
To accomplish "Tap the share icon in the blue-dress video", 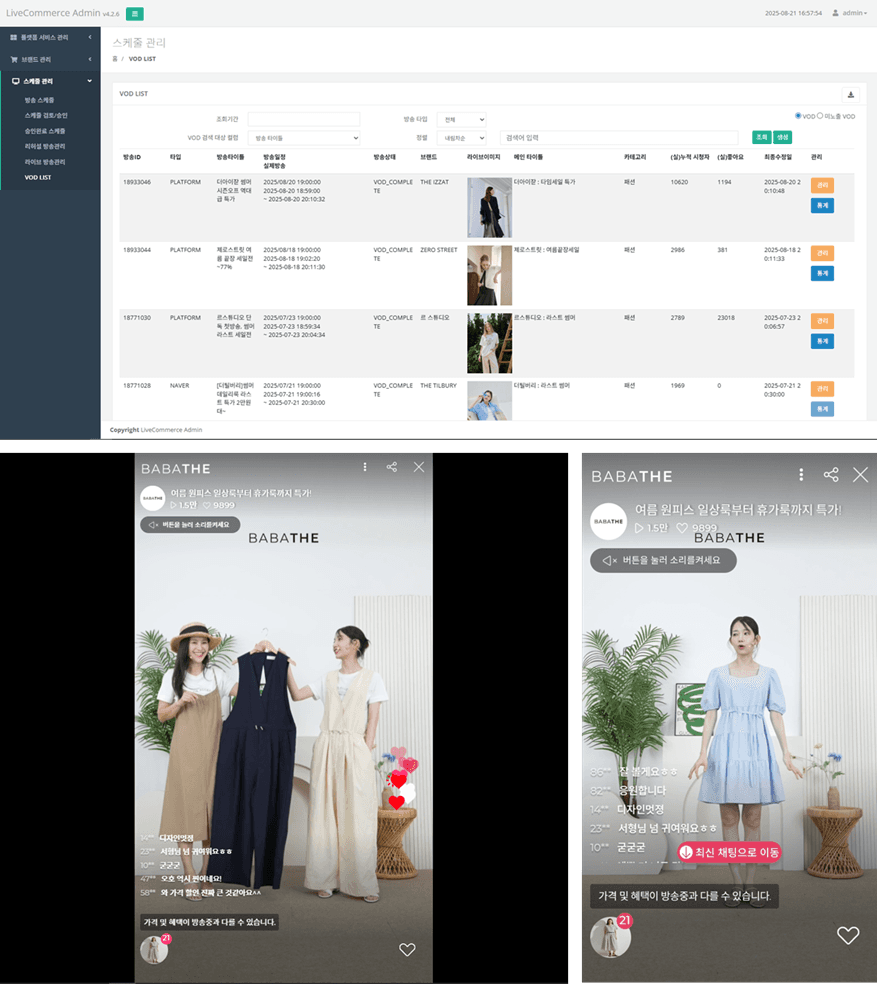I will tap(831, 474).
